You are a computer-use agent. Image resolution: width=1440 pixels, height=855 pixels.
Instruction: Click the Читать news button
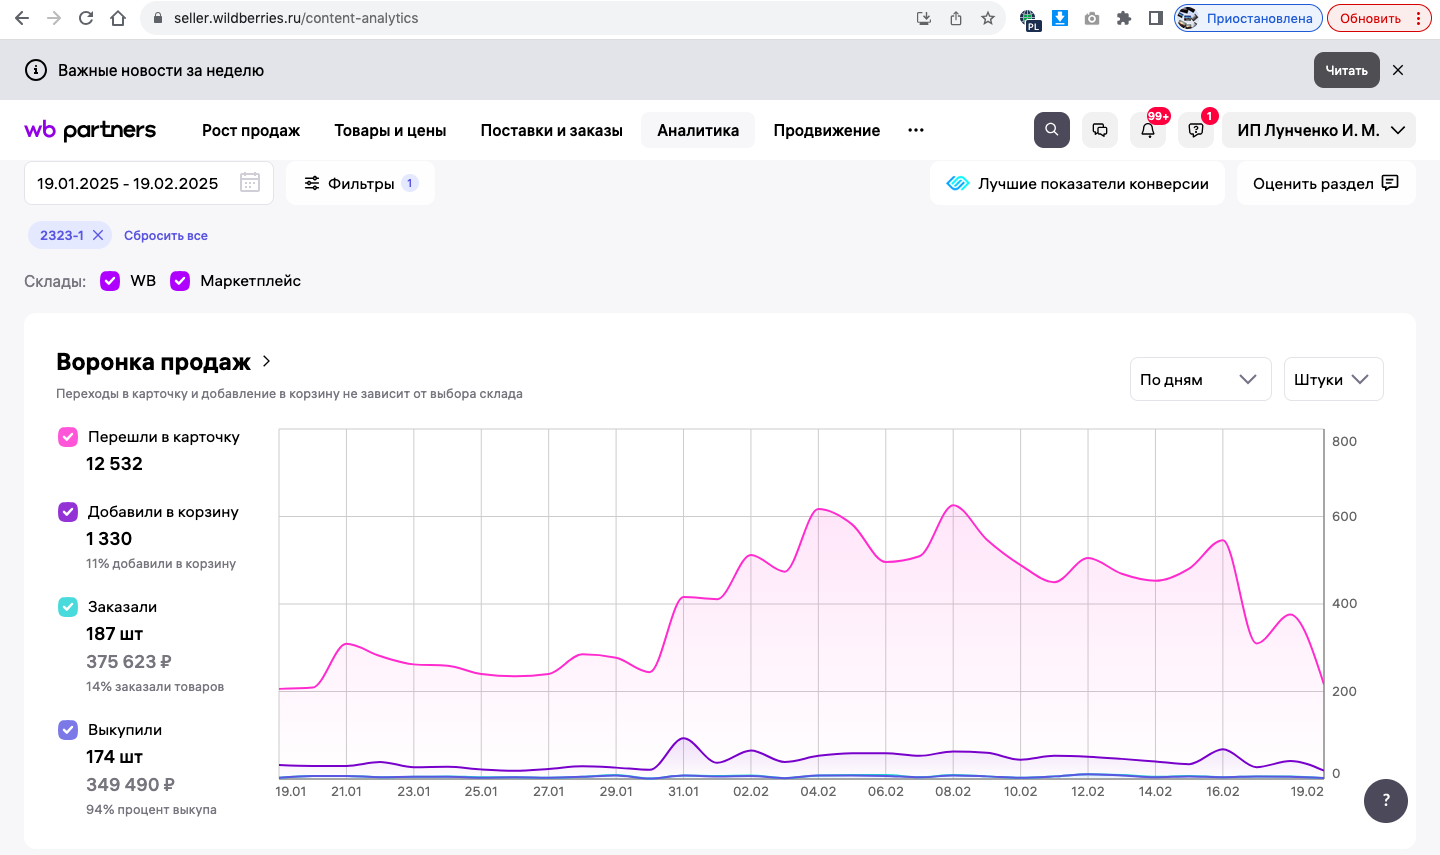click(x=1346, y=70)
